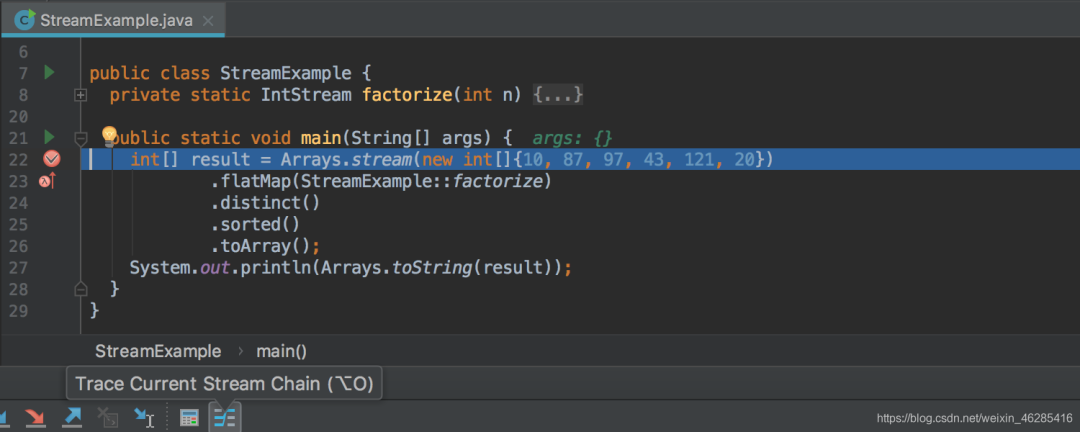Click fold end marker on line 28
This screenshot has height=432, width=1080.
tap(81, 289)
